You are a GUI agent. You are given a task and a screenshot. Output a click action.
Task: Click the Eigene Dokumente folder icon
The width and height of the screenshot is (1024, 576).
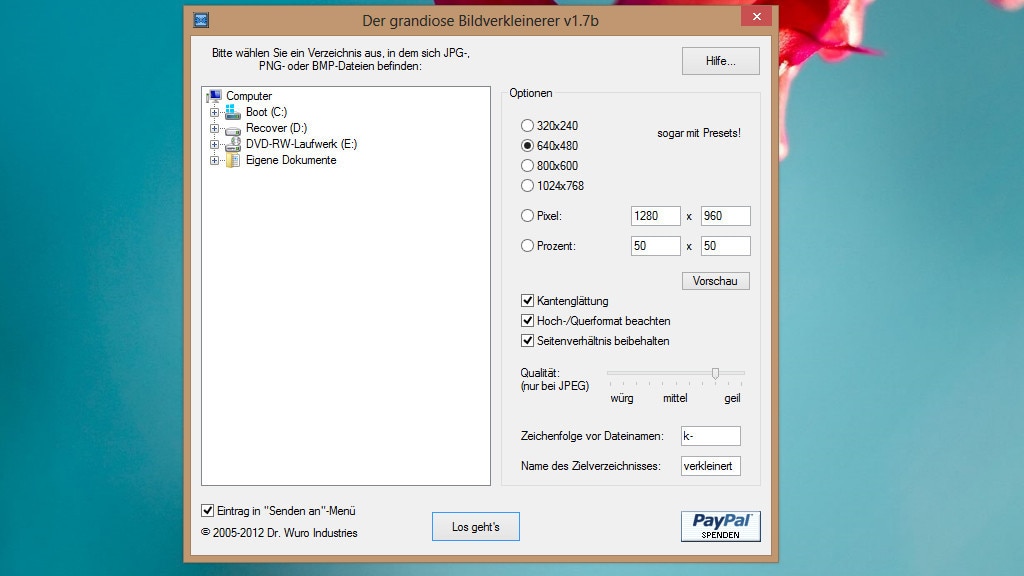click(233, 160)
